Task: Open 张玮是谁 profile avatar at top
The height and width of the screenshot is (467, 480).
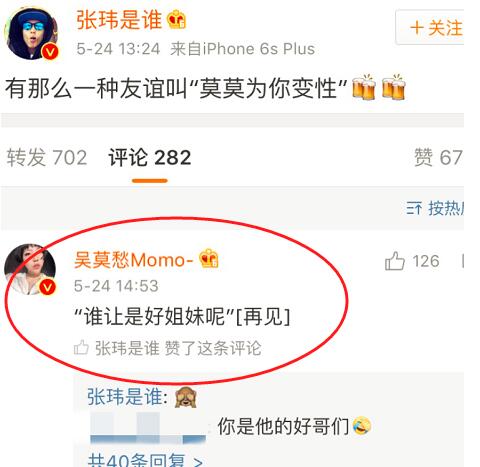Action: tap(31, 34)
